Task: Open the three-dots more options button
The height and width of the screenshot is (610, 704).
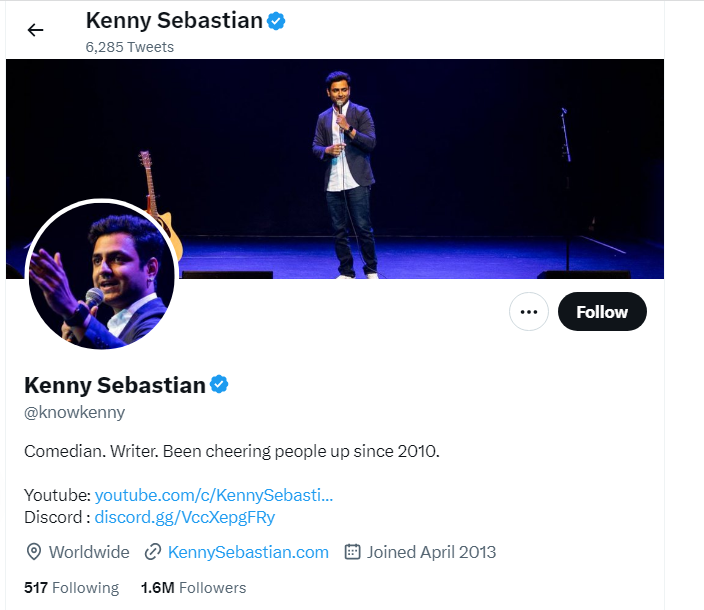Action: click(x=529, y=312)
